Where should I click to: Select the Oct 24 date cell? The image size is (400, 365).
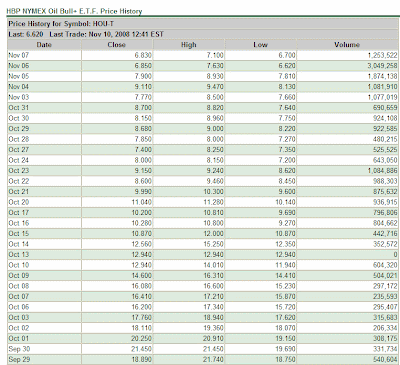click(x=44, y=160)
